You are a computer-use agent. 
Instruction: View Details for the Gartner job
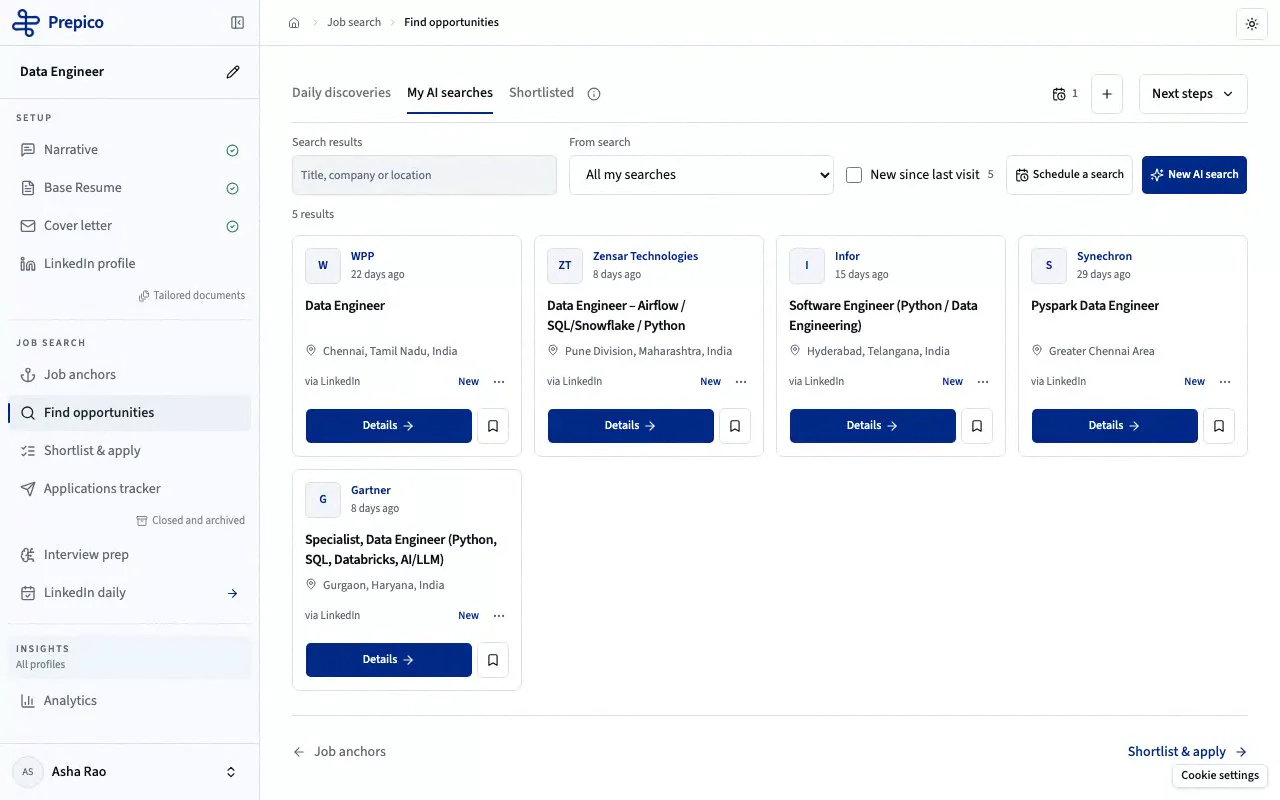tap(389, 660)
